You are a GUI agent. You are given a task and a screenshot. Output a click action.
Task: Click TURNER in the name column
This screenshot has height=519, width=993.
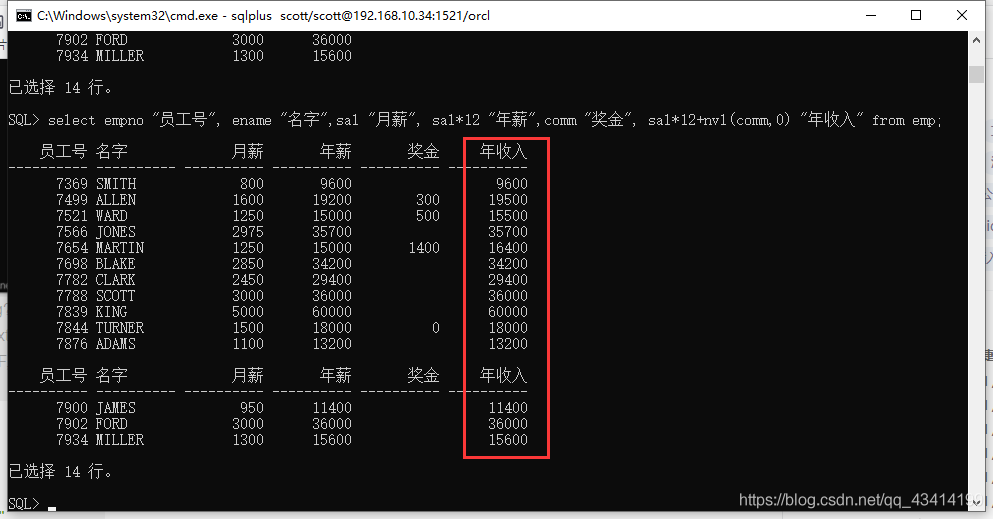pyautogui.click(x=120, y=327)
